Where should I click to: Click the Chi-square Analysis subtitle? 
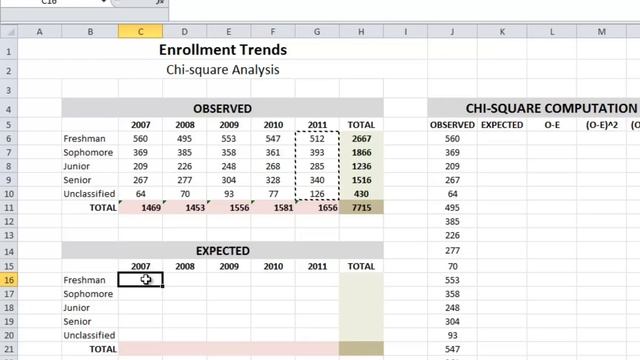coord(223,70)
